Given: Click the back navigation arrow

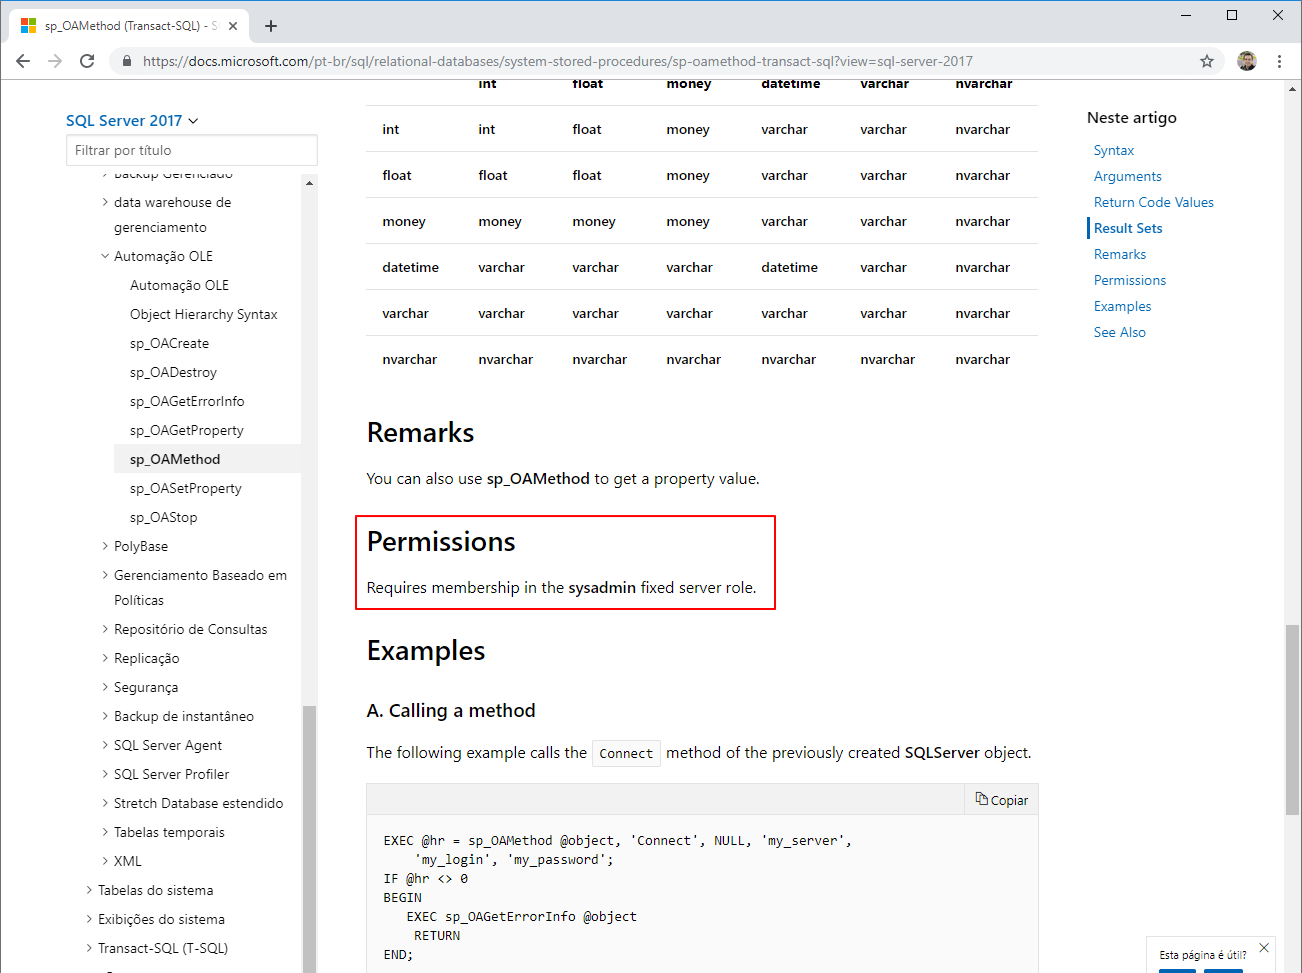Looking at the screenshot, I should 22,60.
